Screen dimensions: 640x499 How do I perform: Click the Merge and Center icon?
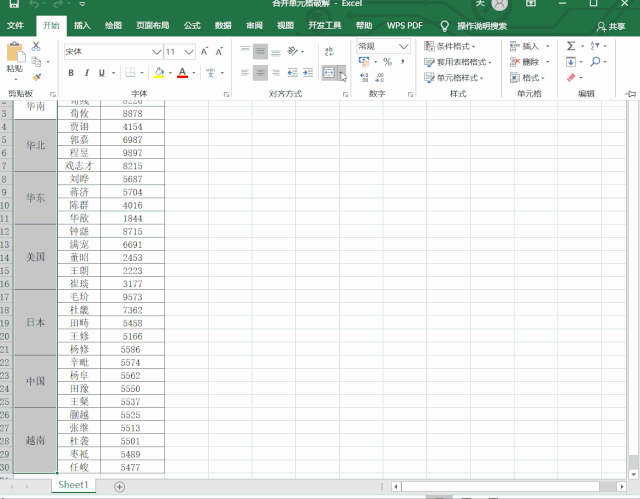point(329,73)
